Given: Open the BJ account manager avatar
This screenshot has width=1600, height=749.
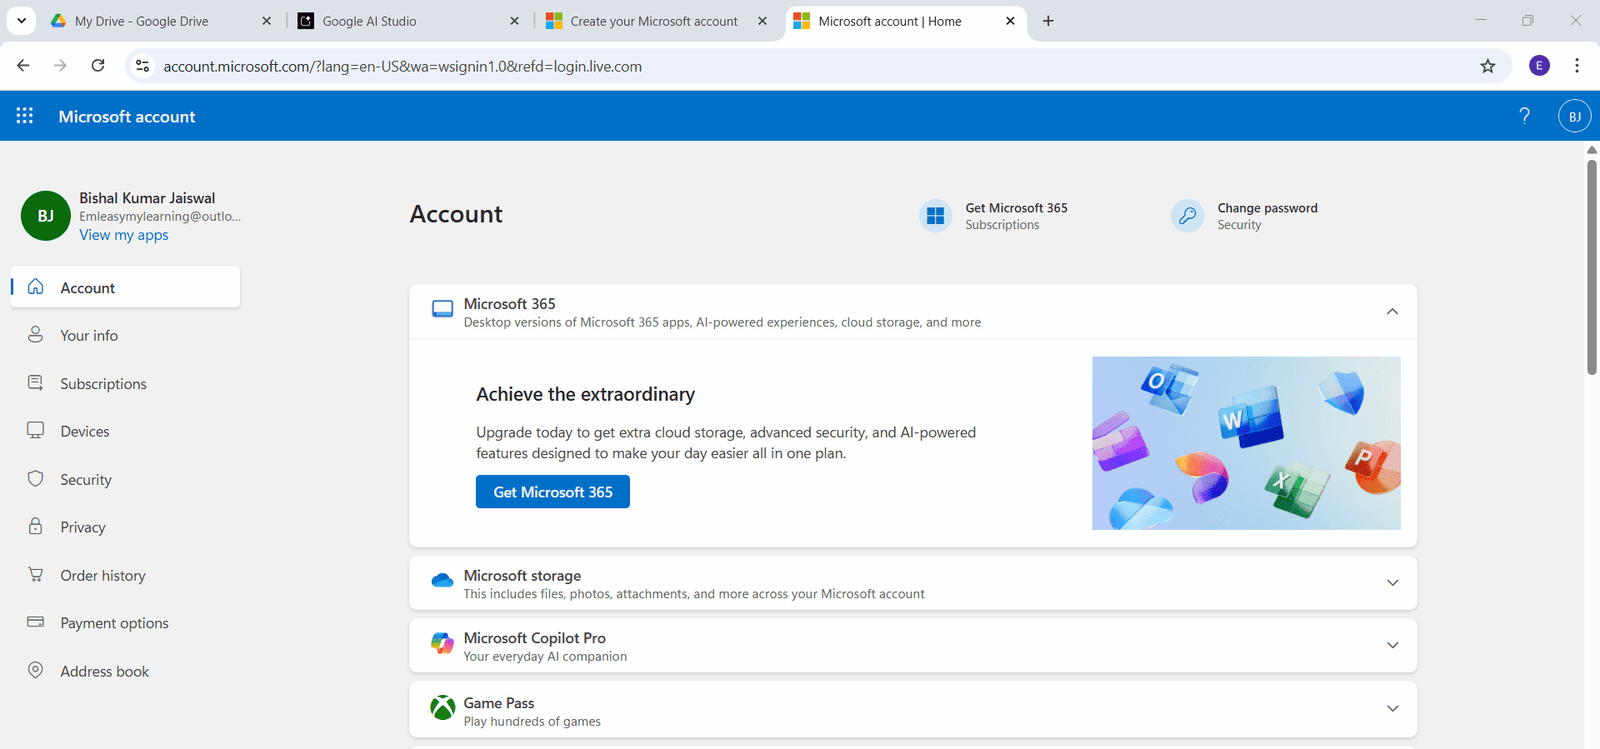Looking at the screenshot, I should point(1574,116).
